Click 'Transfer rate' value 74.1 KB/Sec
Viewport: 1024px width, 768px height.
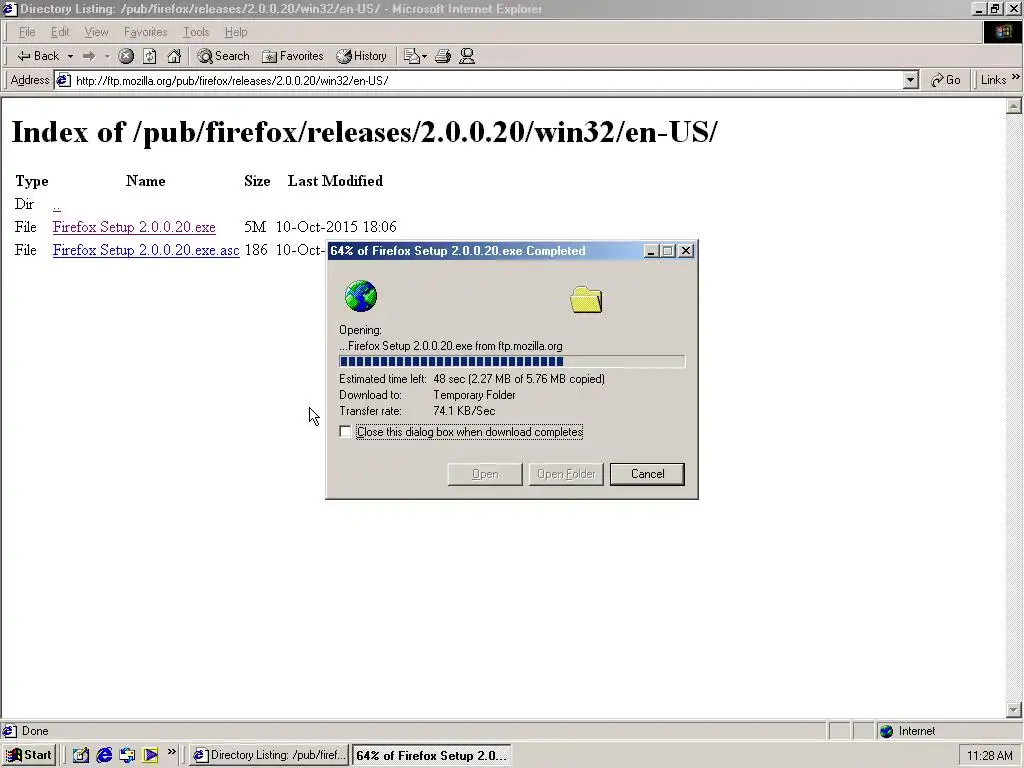point(464,411)
